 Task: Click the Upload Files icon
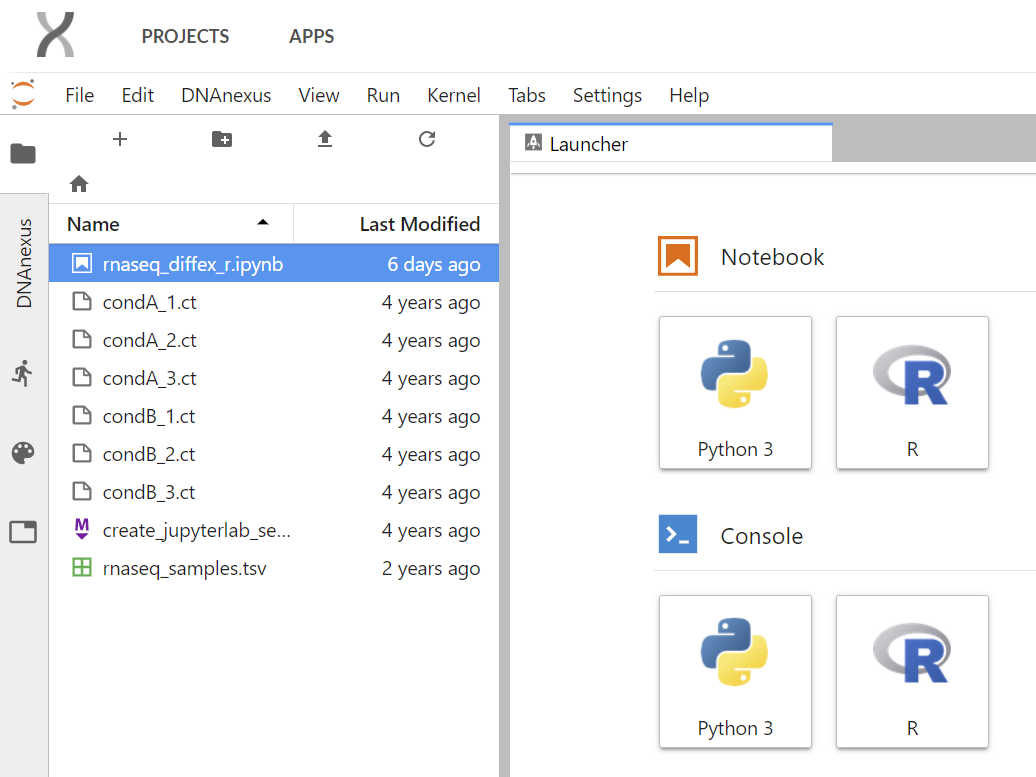[x=324, y=140]
